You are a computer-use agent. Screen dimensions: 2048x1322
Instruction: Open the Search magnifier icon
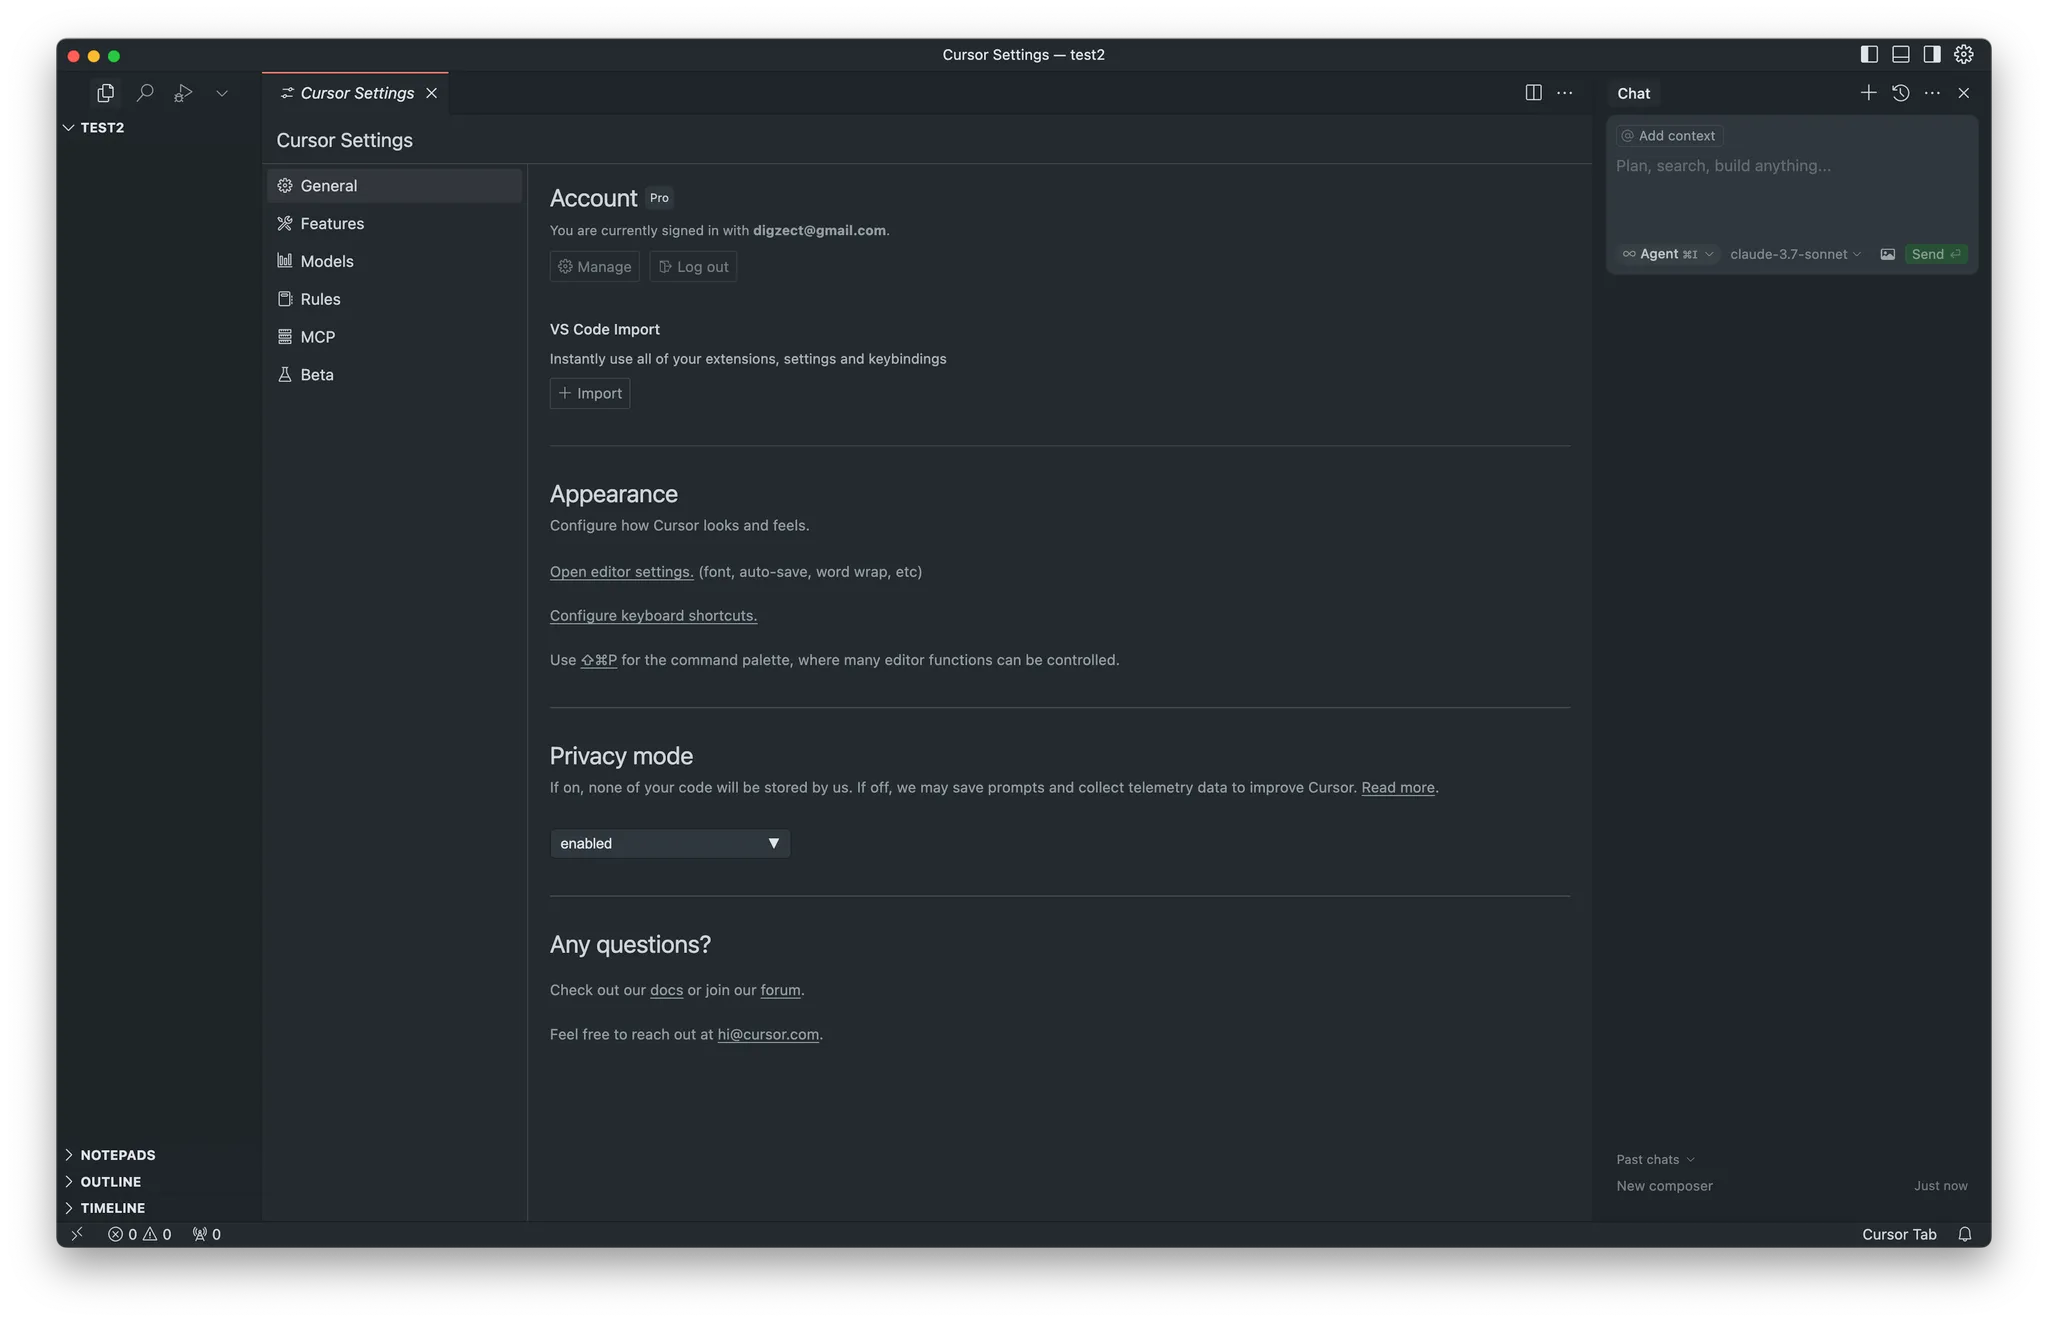pos(145,93)
